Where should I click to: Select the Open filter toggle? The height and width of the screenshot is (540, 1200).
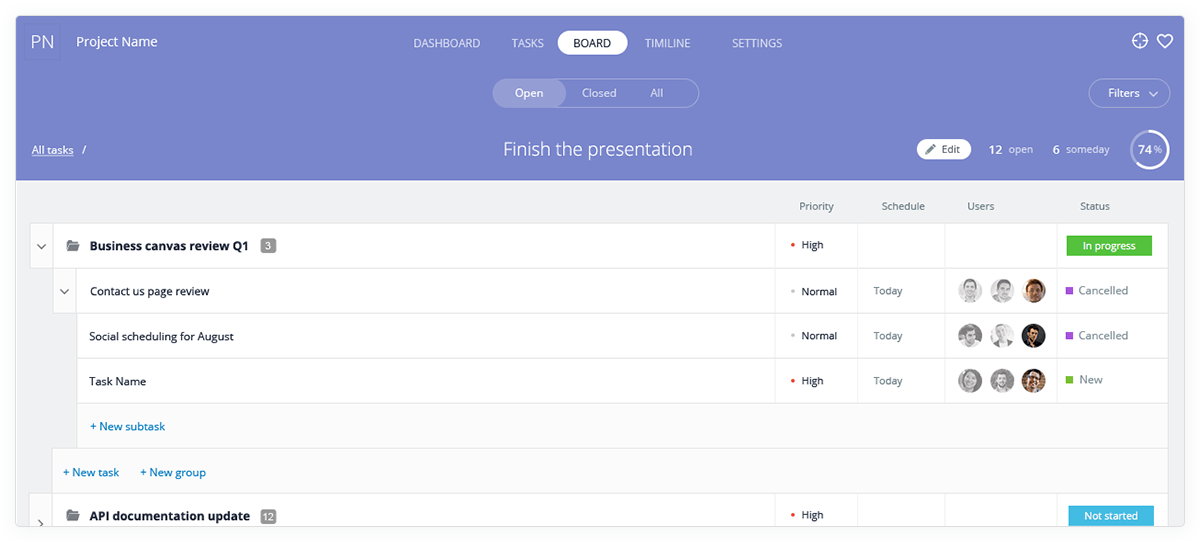tap(529, 93)
